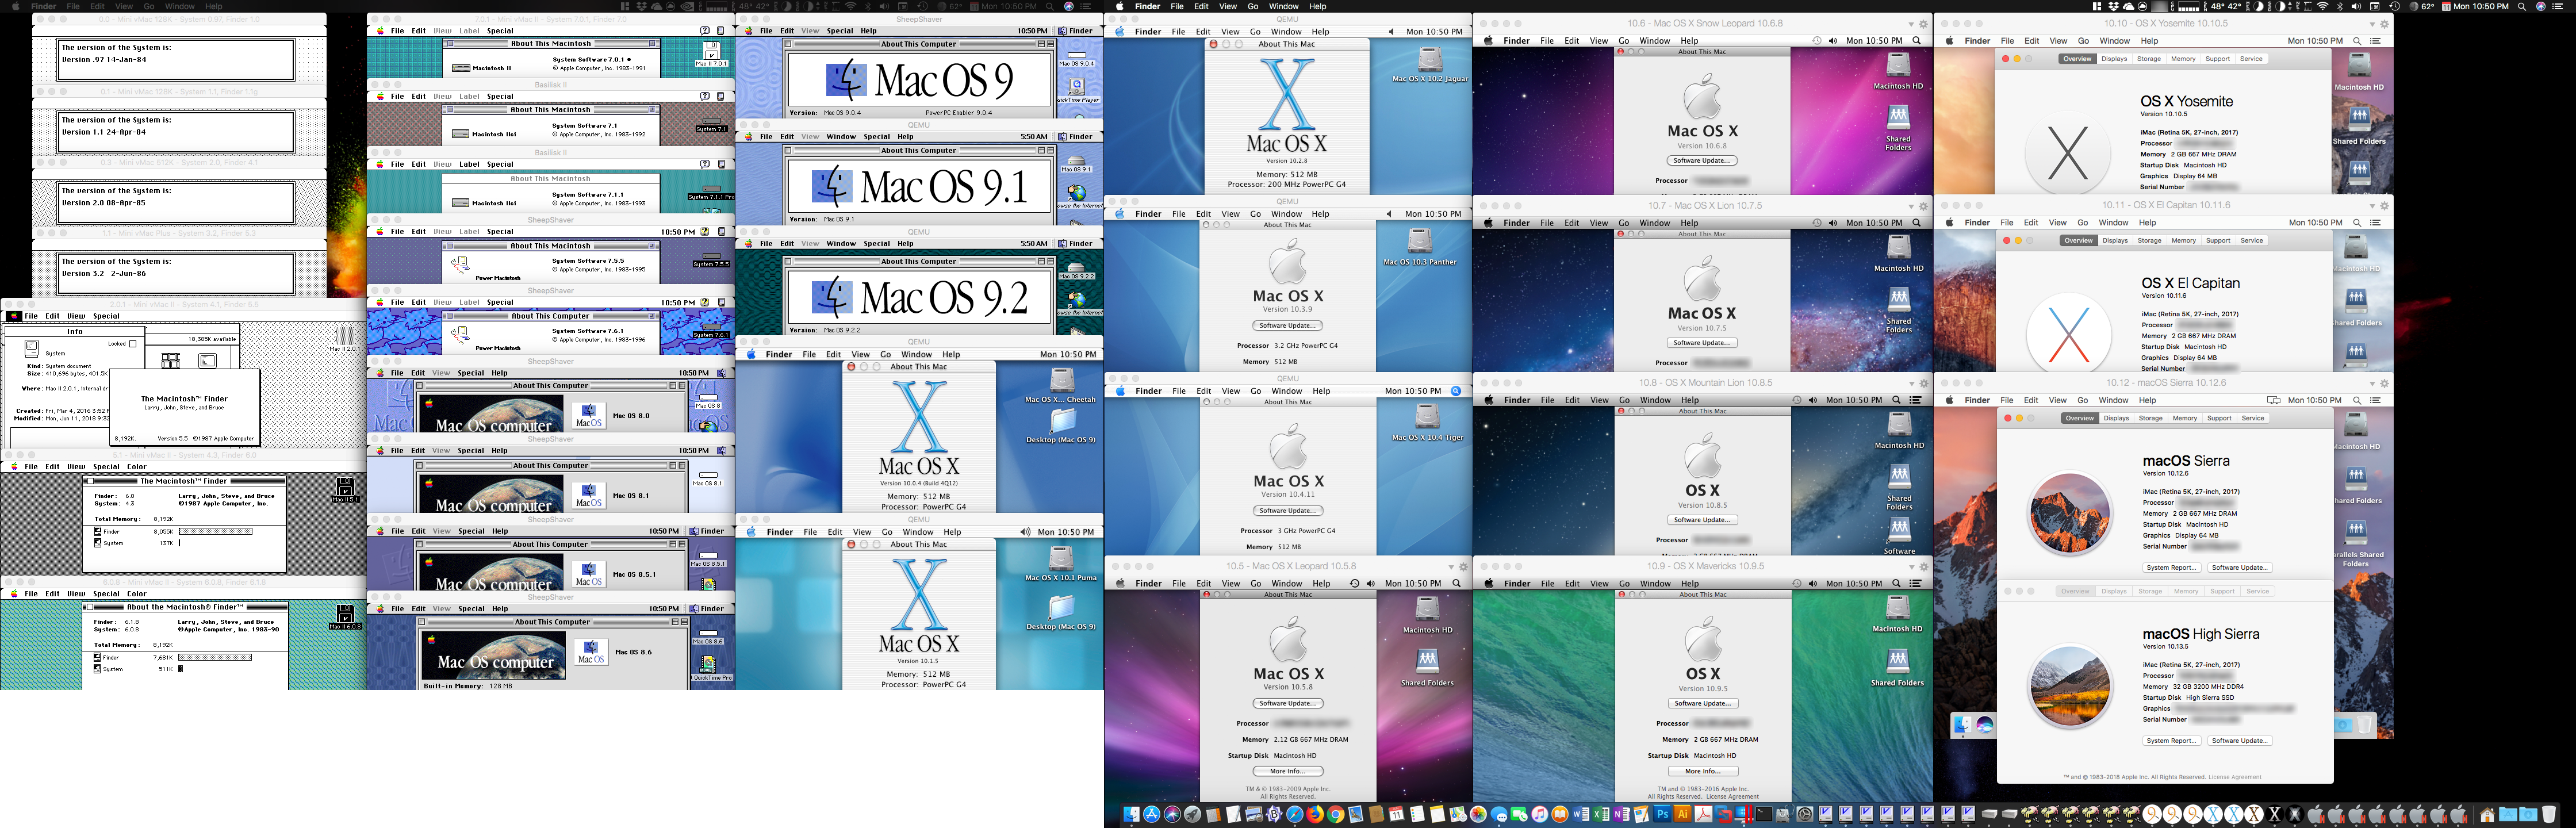Open Google Chrome in the Dock
The image size is (2576, 828).
click(x=1335, y=814)
